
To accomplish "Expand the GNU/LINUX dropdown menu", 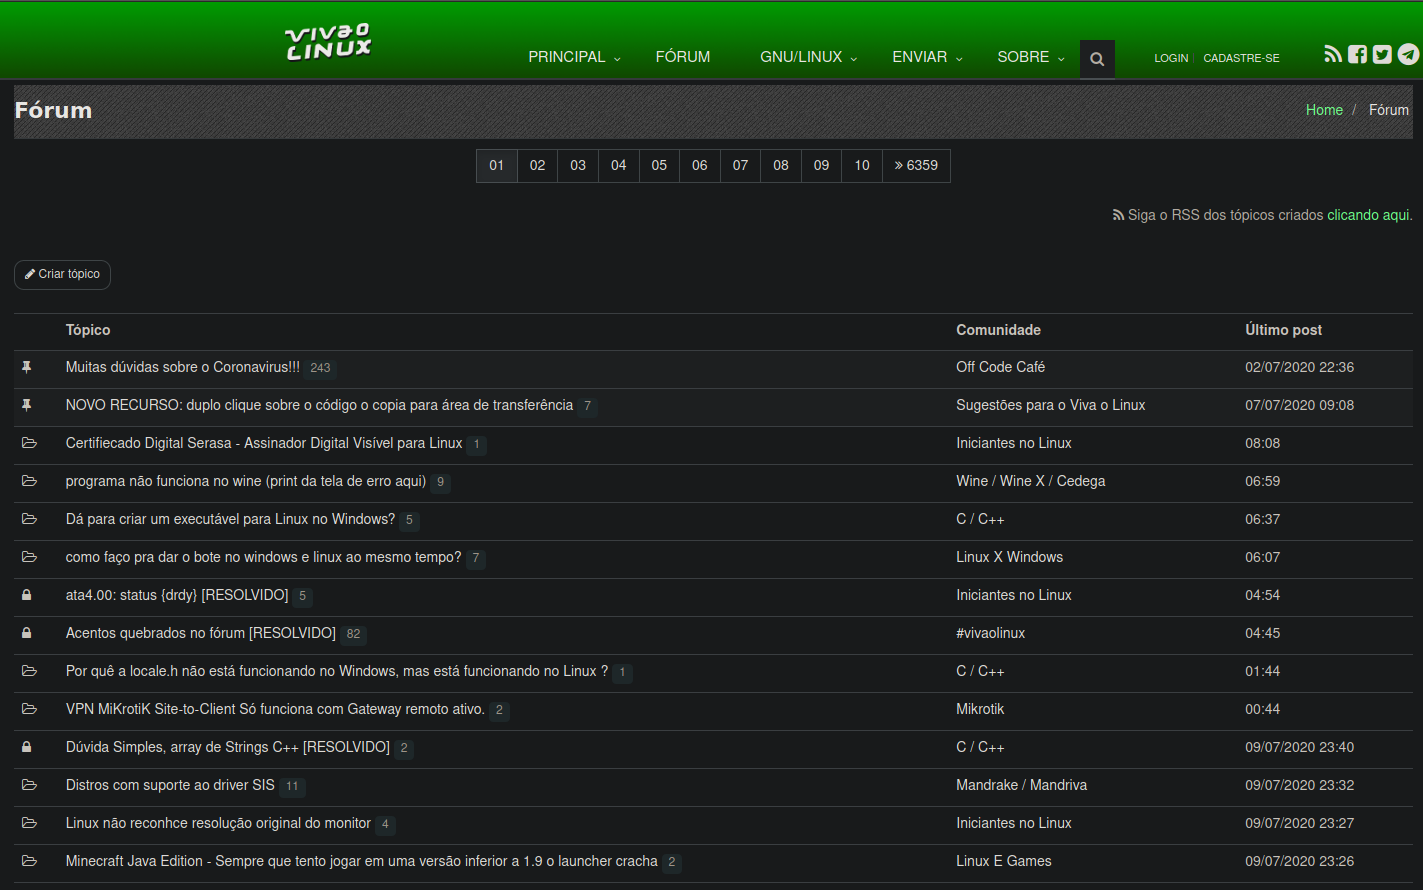I will point(808,57).
